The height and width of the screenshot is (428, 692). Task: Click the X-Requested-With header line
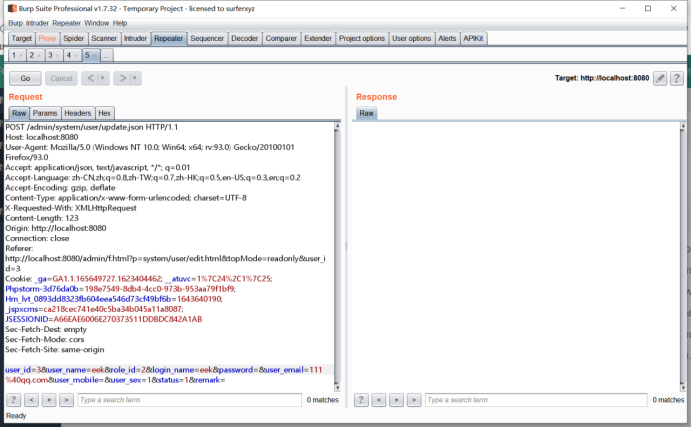tap(71, 208)
